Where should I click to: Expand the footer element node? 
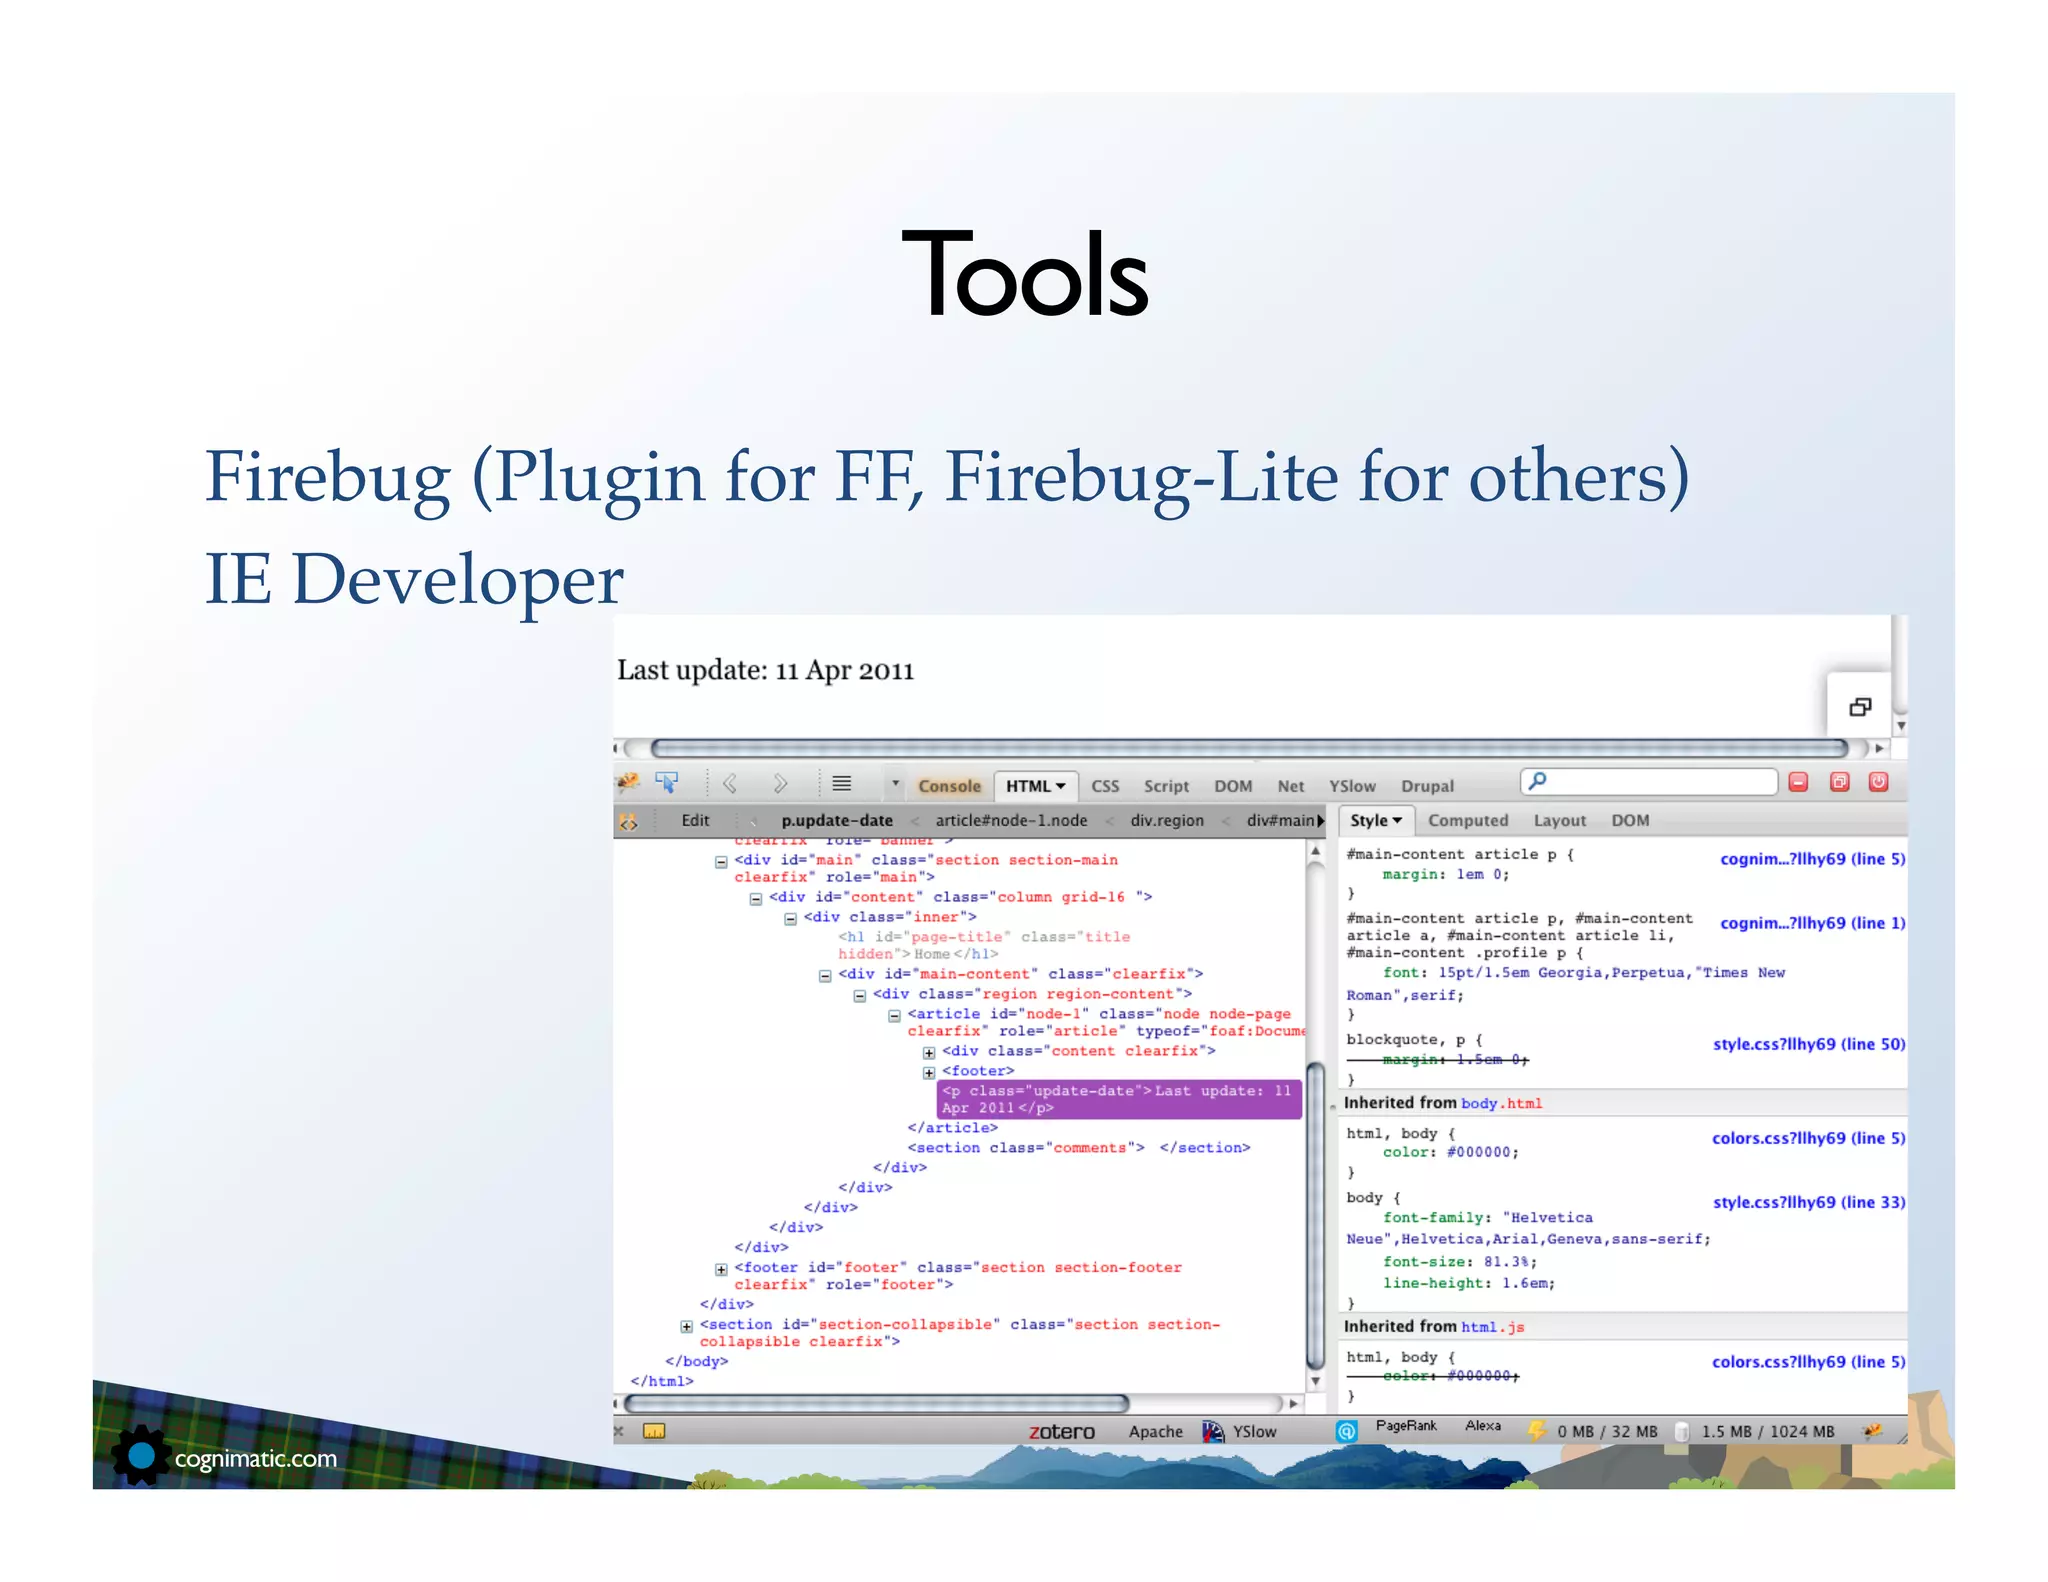(x=929, y=1072)
